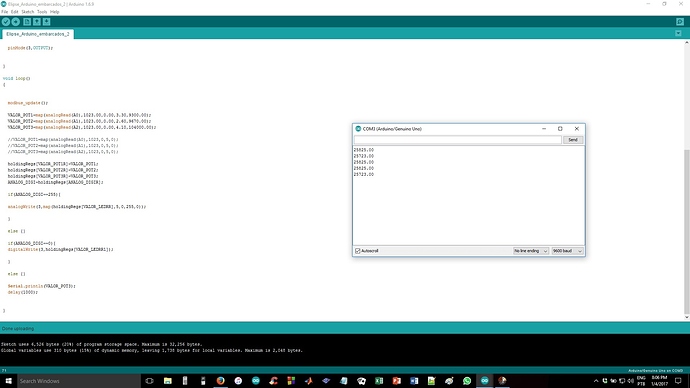Open the Tools menu
Image resolution: width=690 pixels, height=388 pixels.
click(x=42, y=12)
